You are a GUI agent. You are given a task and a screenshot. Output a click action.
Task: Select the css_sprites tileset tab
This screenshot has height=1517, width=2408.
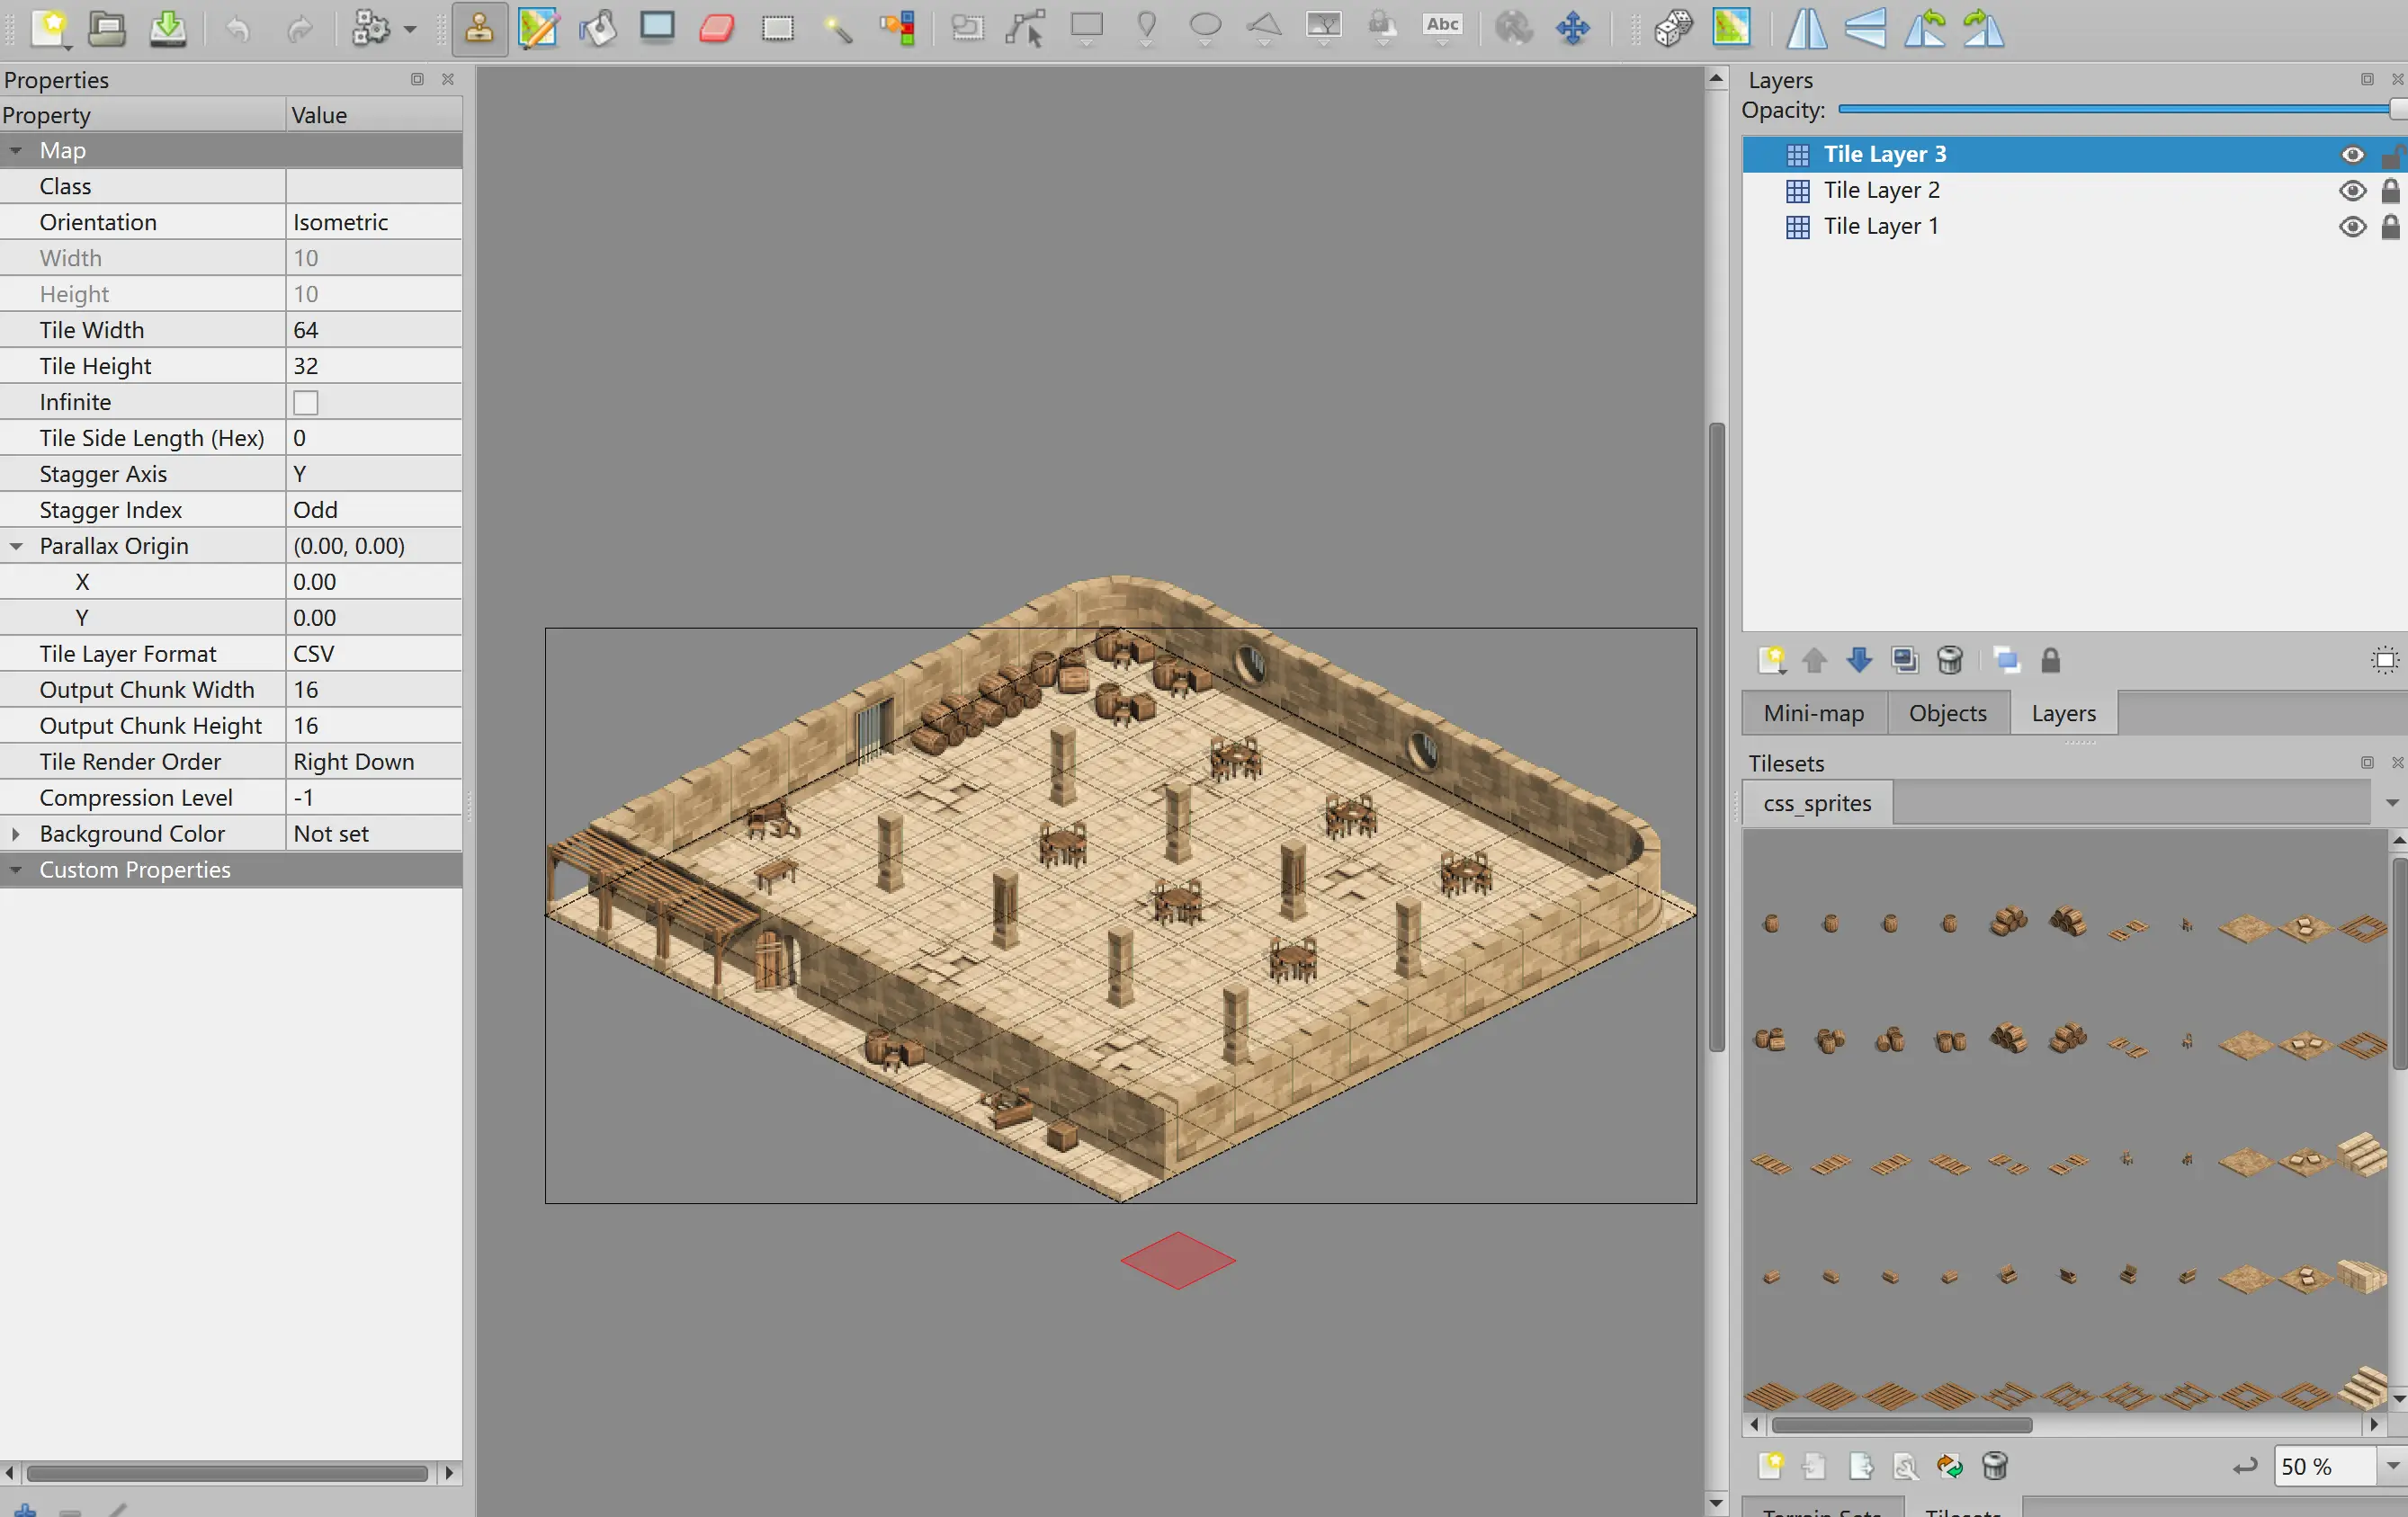click(1817, 803)
